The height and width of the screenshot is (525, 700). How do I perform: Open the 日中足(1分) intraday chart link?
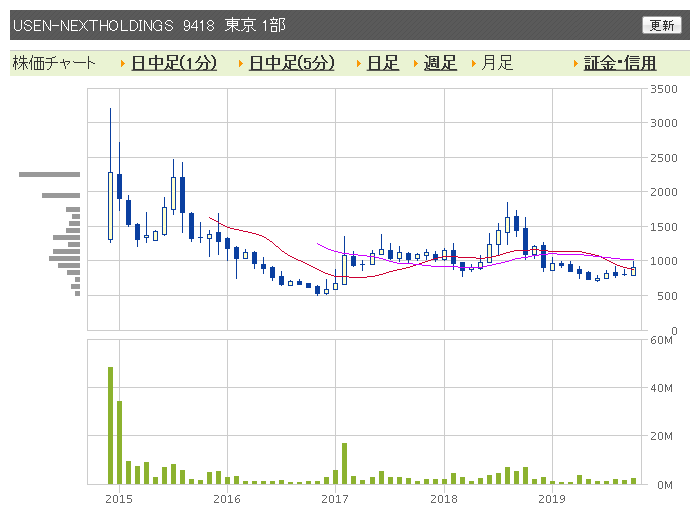coord(174,63)
